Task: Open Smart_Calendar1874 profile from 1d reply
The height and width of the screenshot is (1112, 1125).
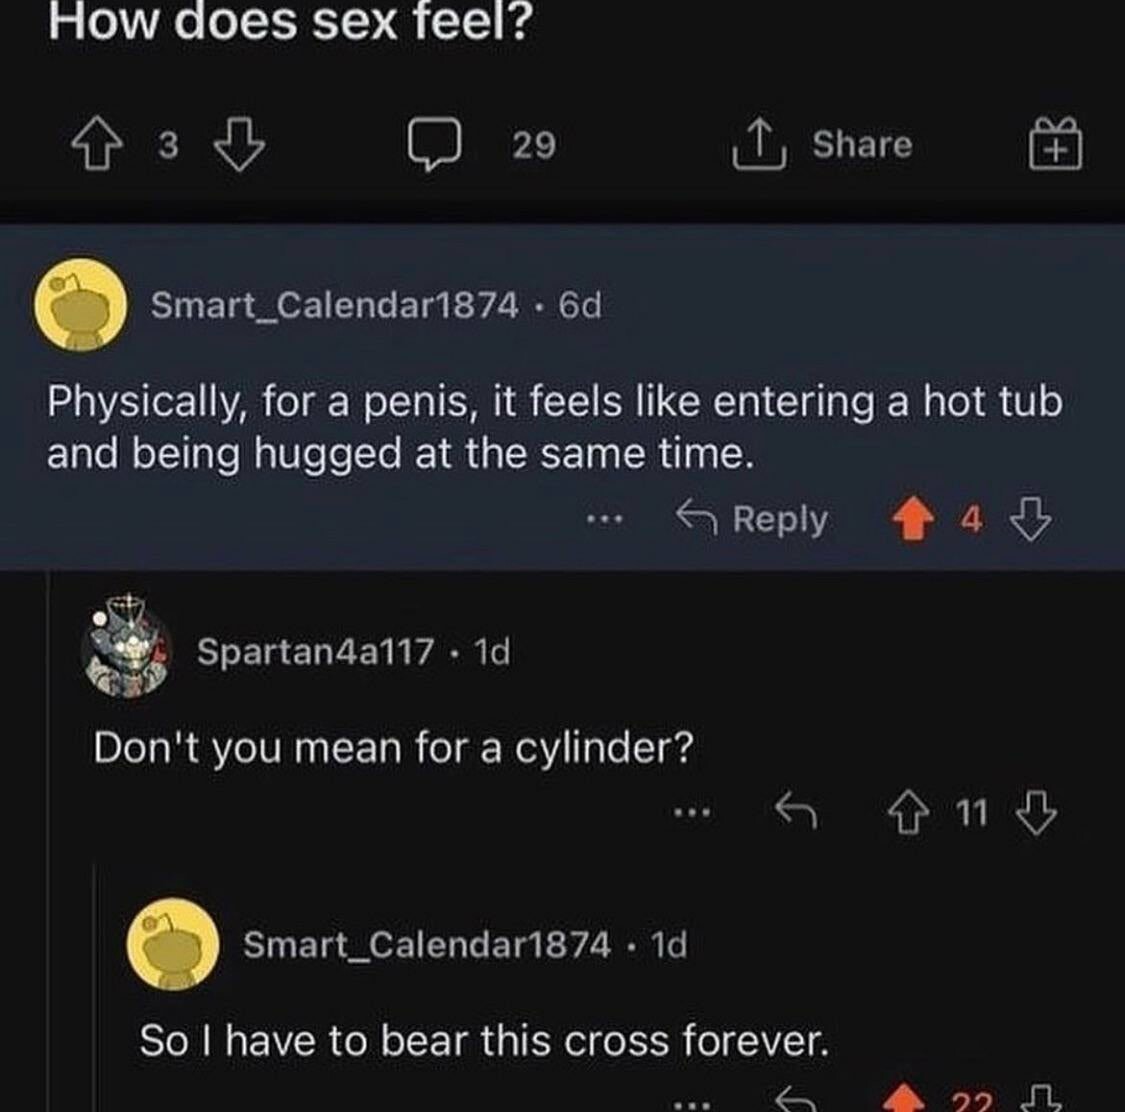Action: [x=427, y=944]
